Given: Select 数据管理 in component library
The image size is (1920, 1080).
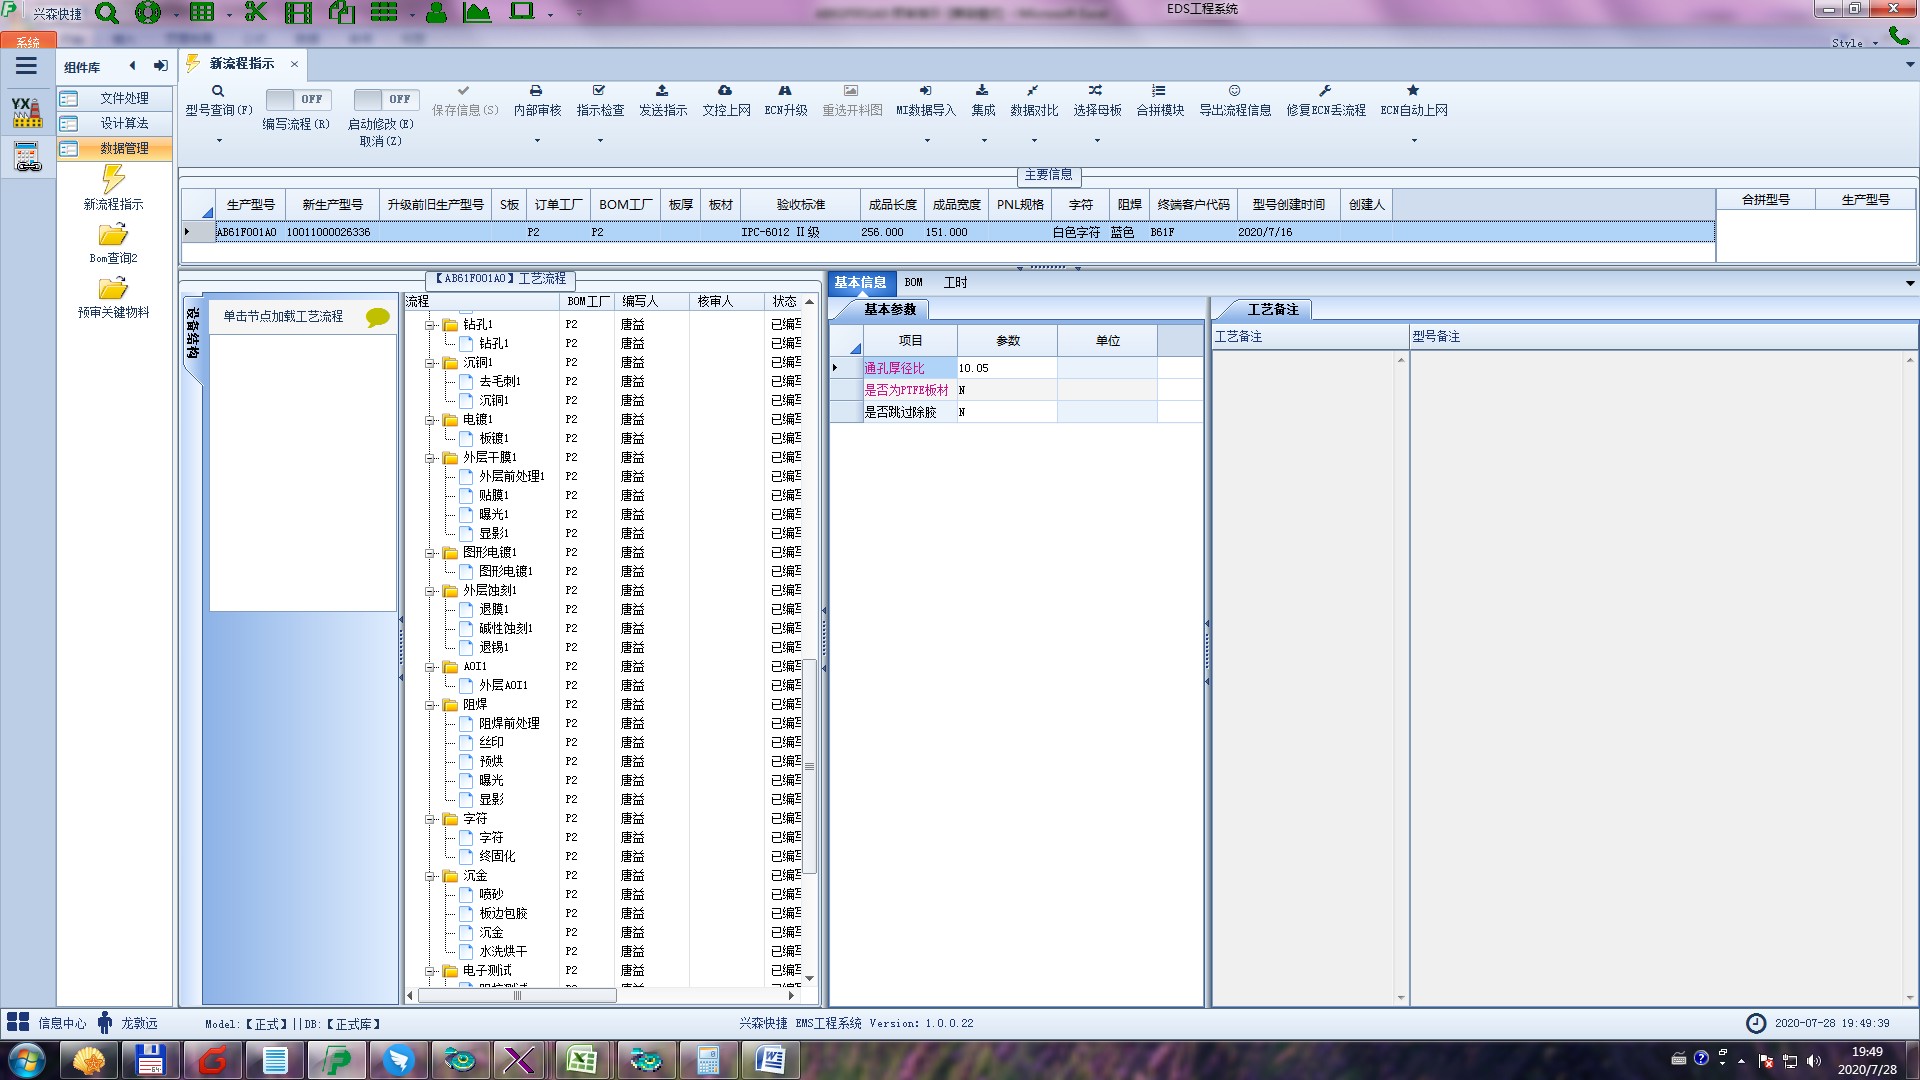Looking at the screenshot, I should tap(124, 148).
